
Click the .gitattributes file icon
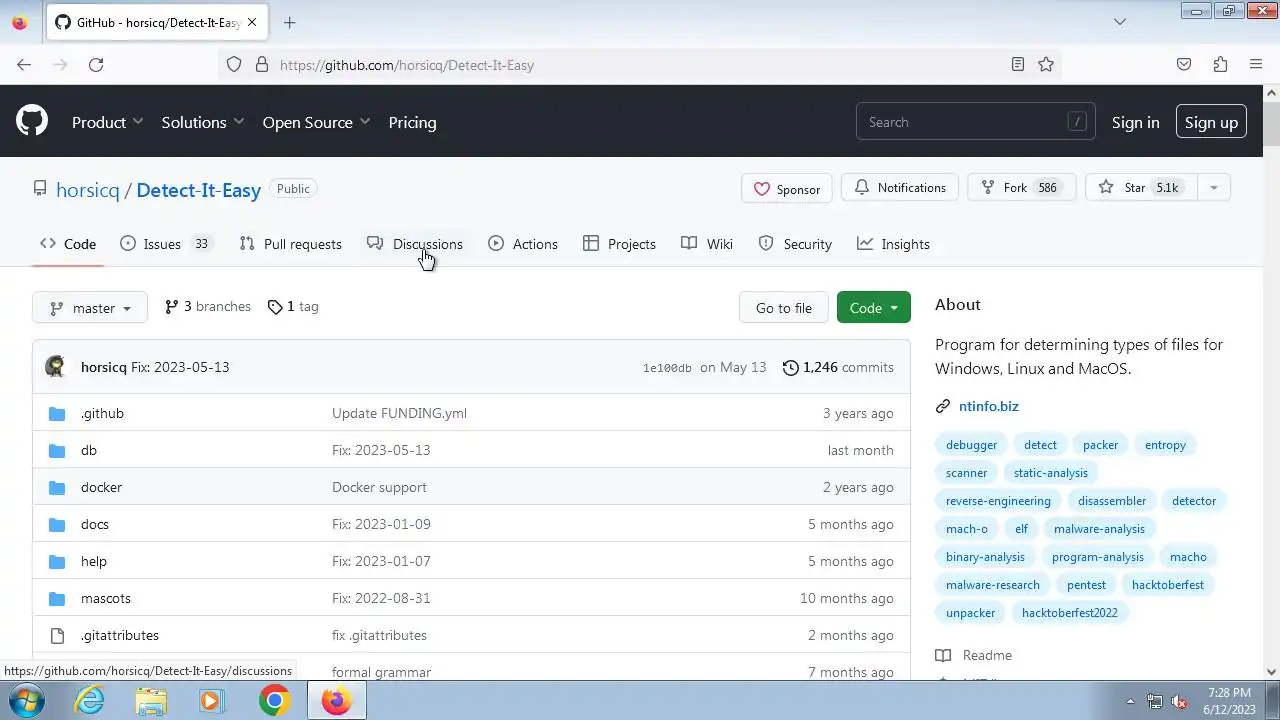click(57, 635)
